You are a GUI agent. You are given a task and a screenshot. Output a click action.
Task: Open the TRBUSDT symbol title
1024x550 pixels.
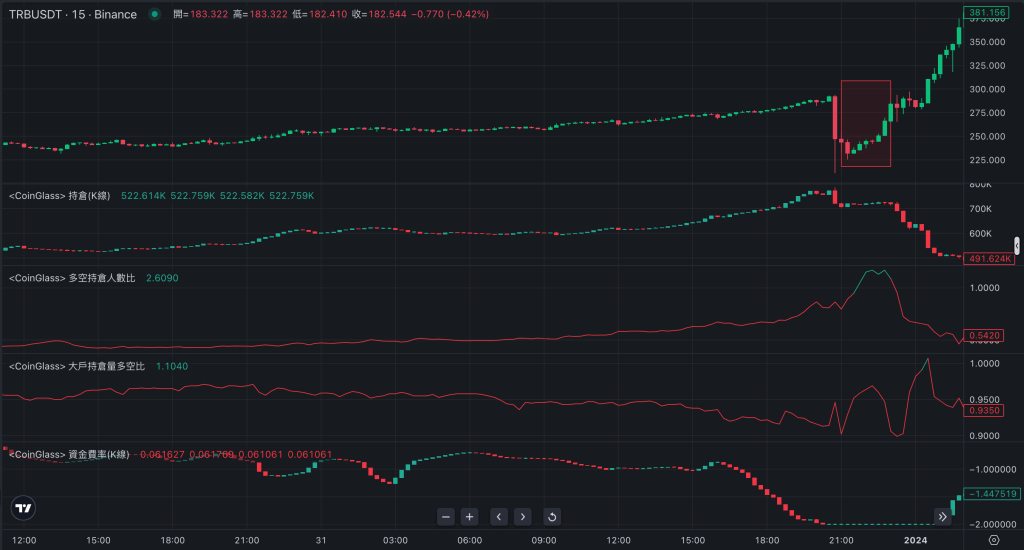click(72, 15)
